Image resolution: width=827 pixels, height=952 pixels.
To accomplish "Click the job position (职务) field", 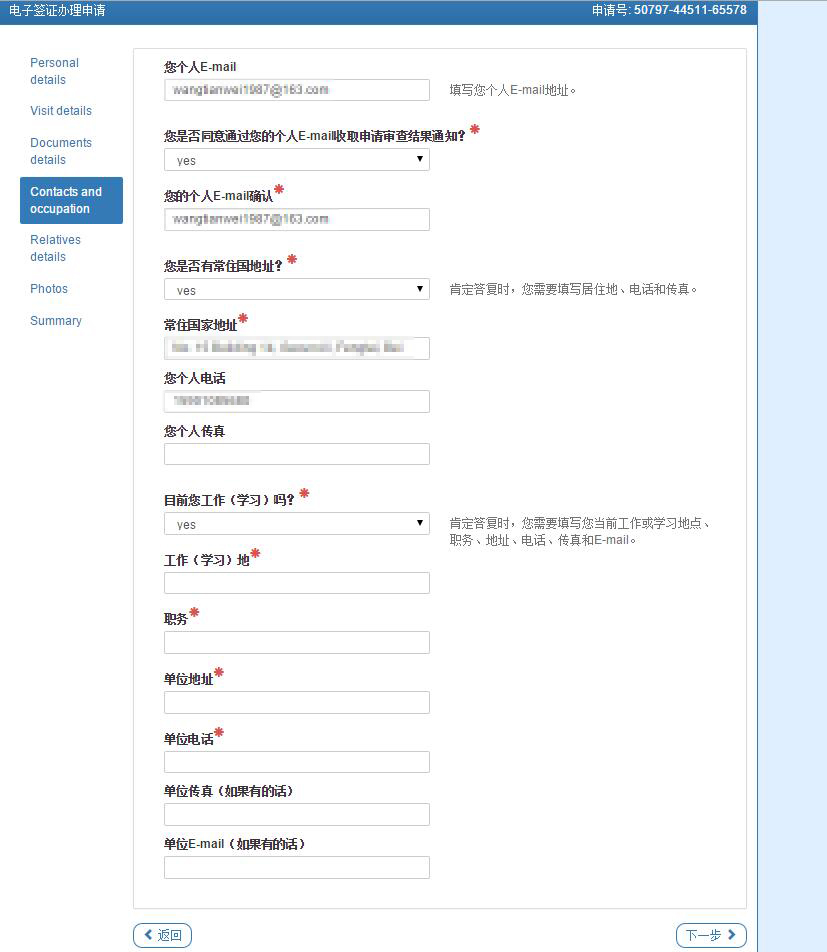I will pos(296,642).
